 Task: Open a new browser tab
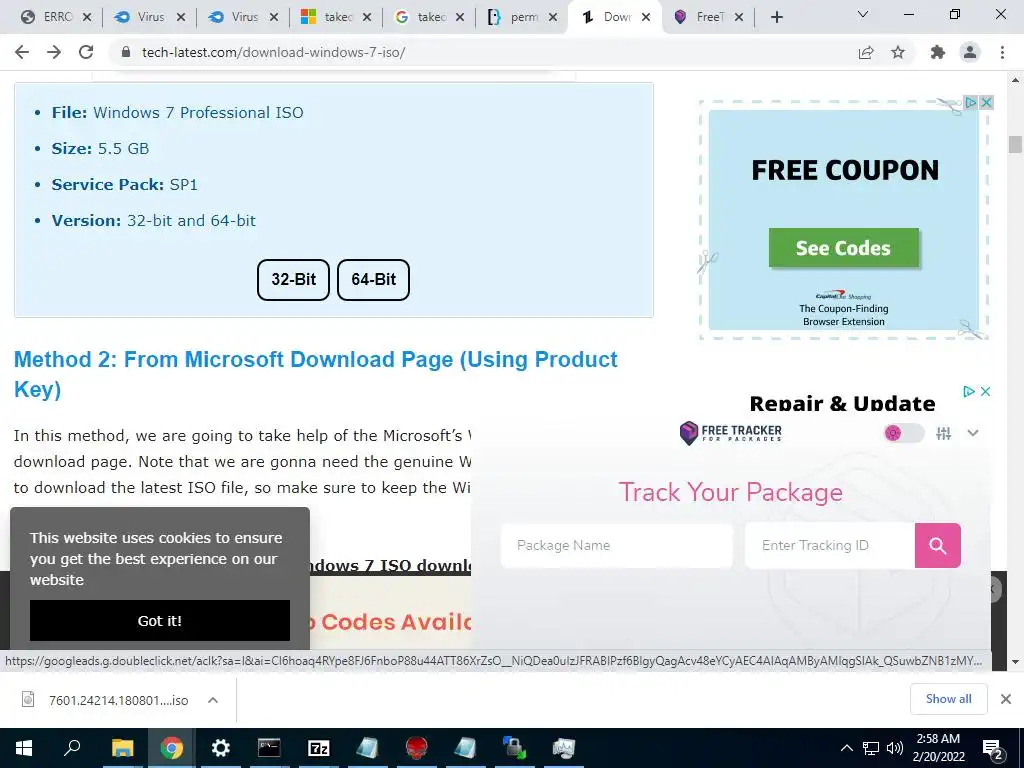[x=776, y=17]
